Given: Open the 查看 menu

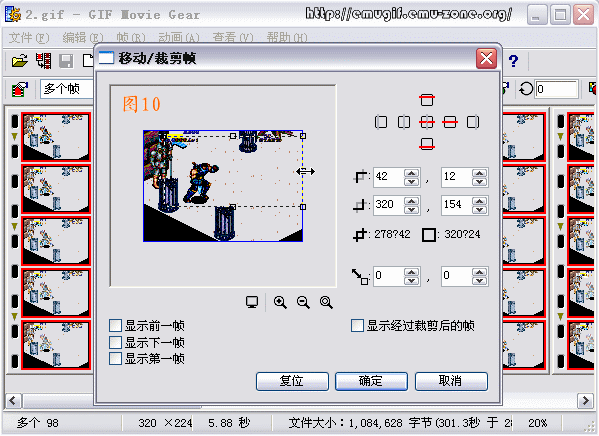Looking at the screenshot, I should tap(233, 37).
